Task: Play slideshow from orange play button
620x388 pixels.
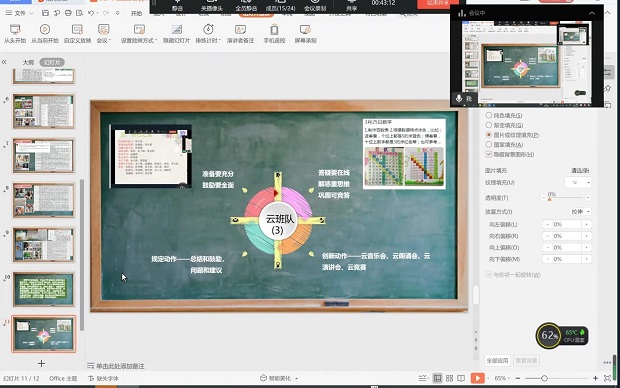Action: tap(478, 379)
